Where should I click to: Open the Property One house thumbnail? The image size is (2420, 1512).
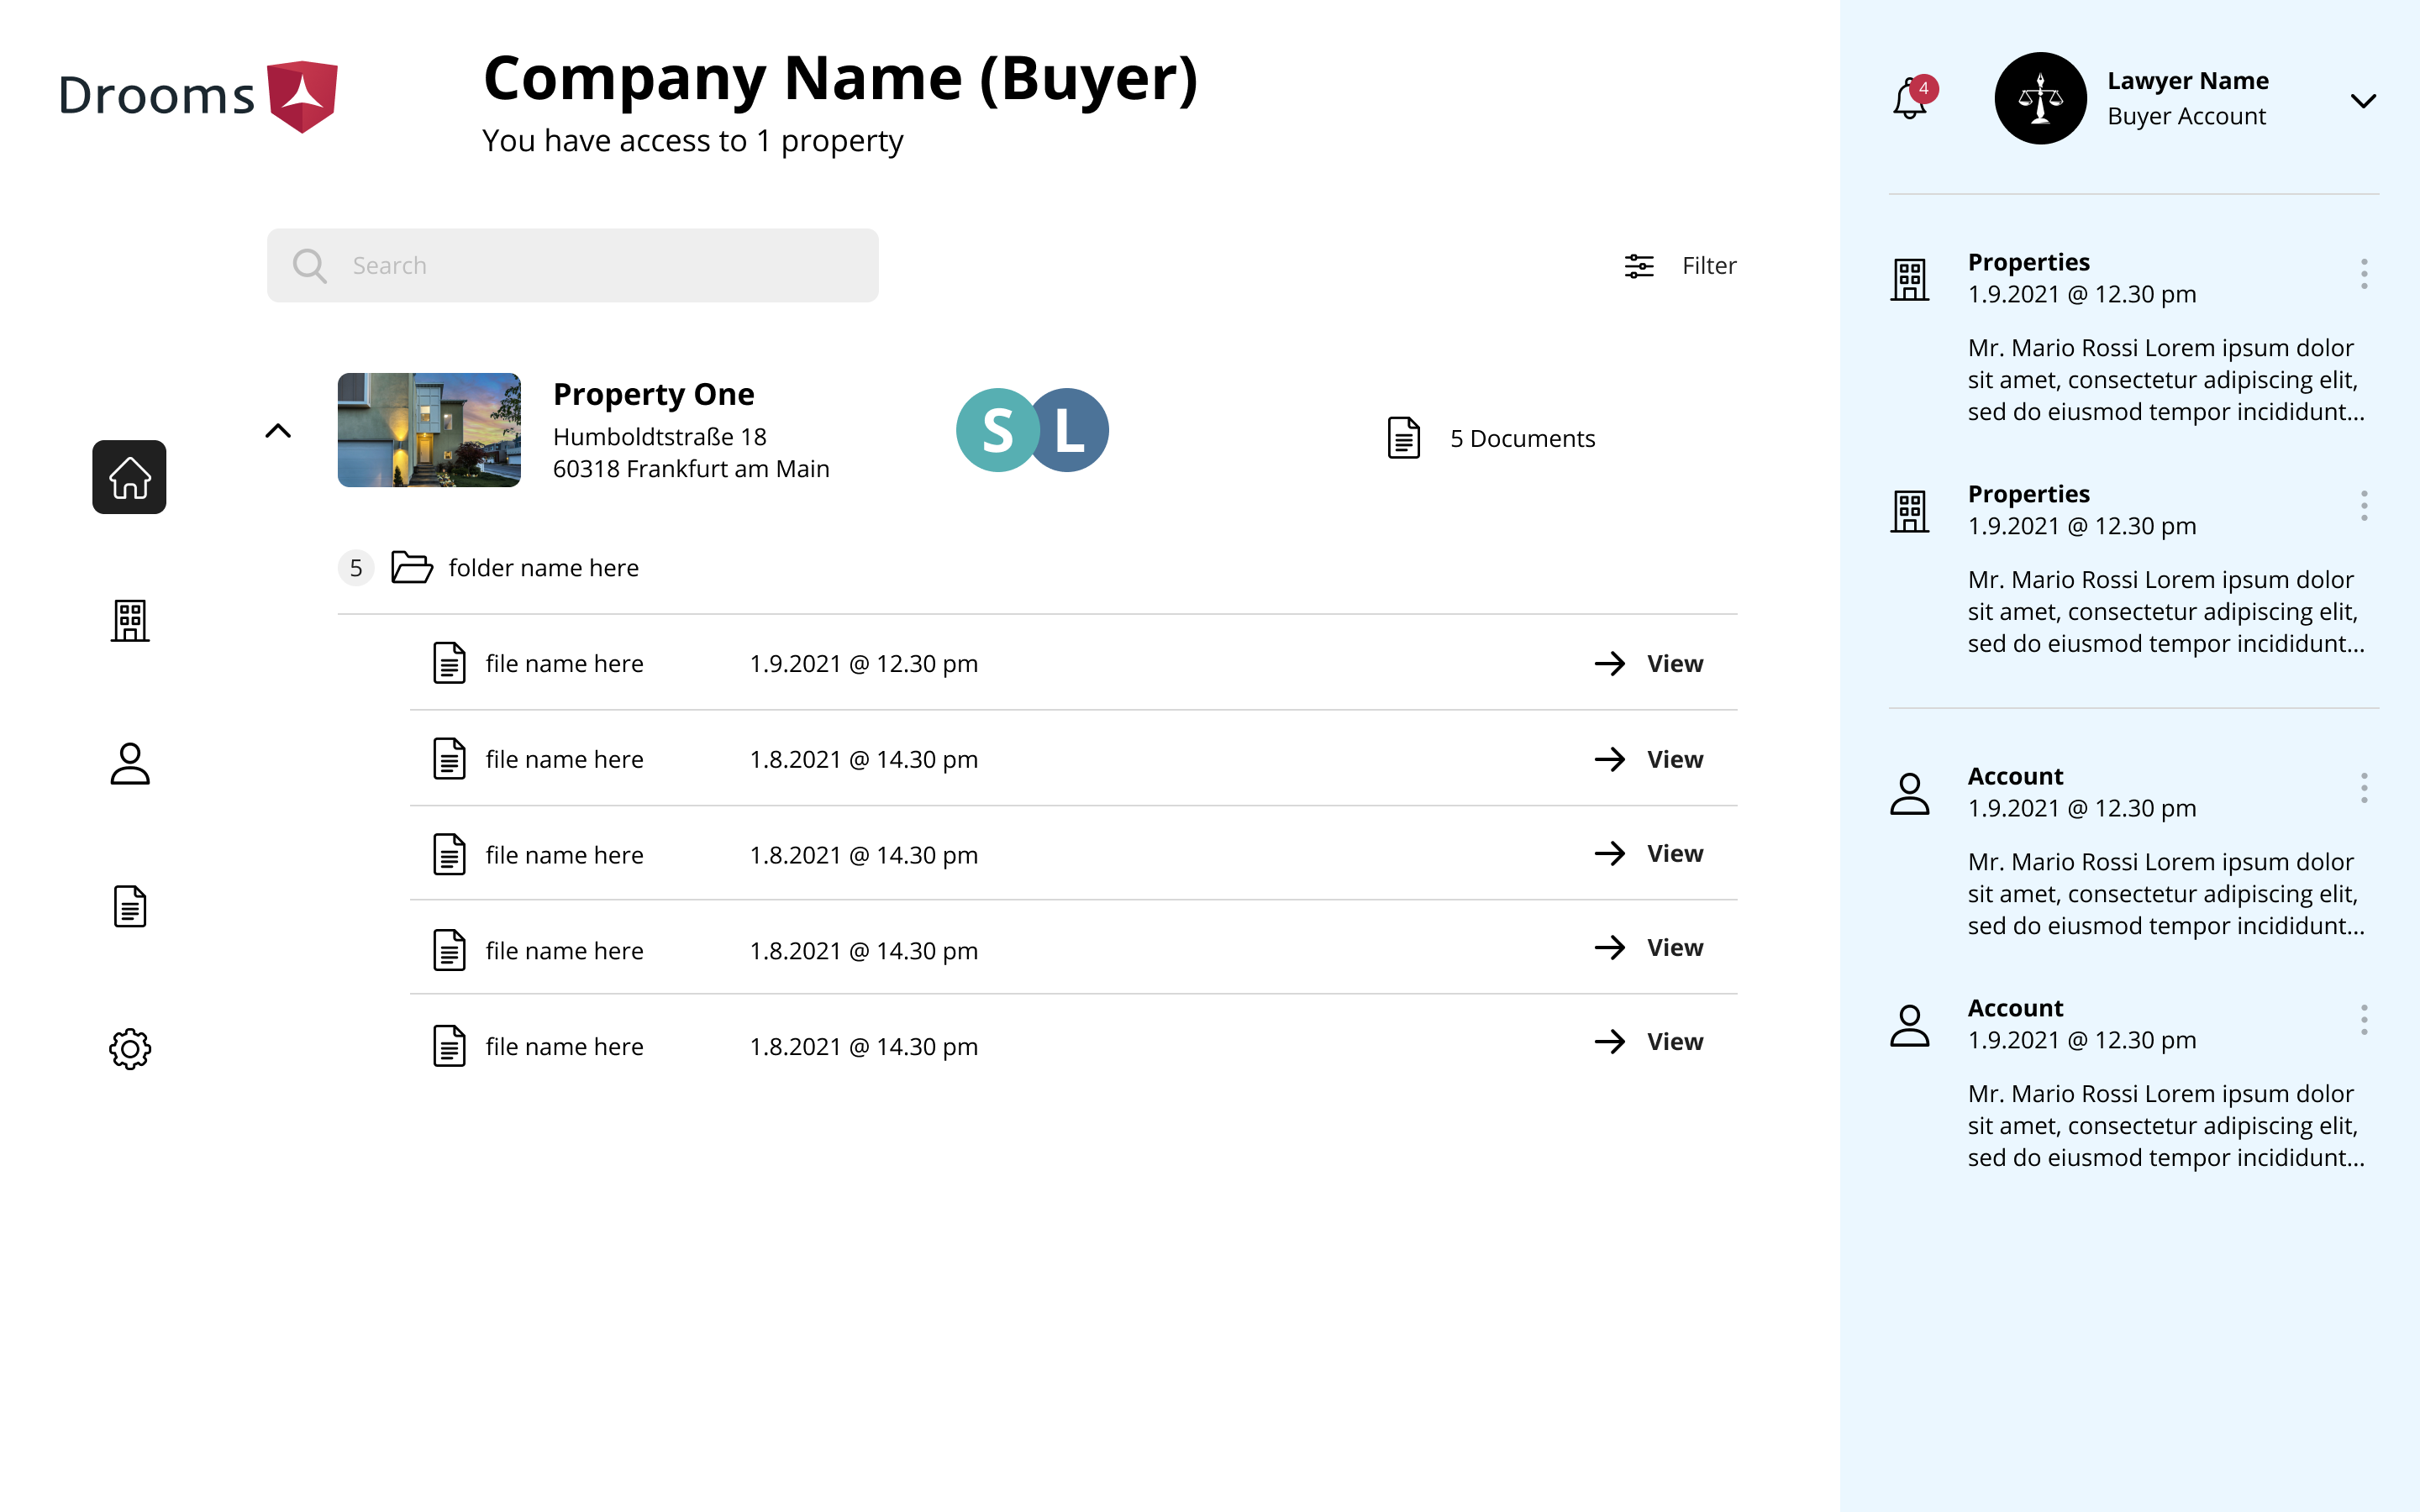point(429,430)
